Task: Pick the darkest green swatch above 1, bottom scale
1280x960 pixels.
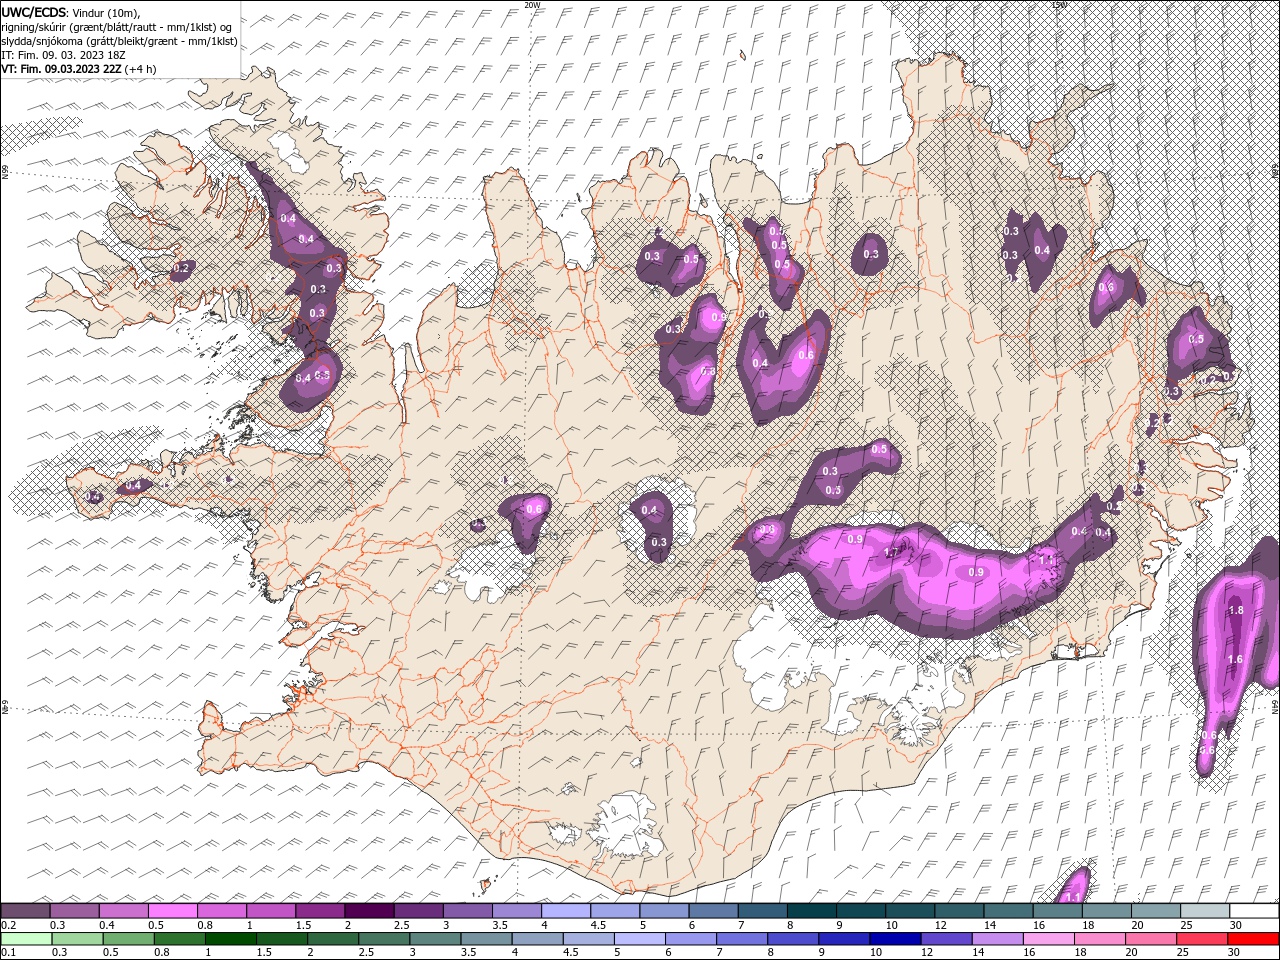Action: click(x=230, y=939)
